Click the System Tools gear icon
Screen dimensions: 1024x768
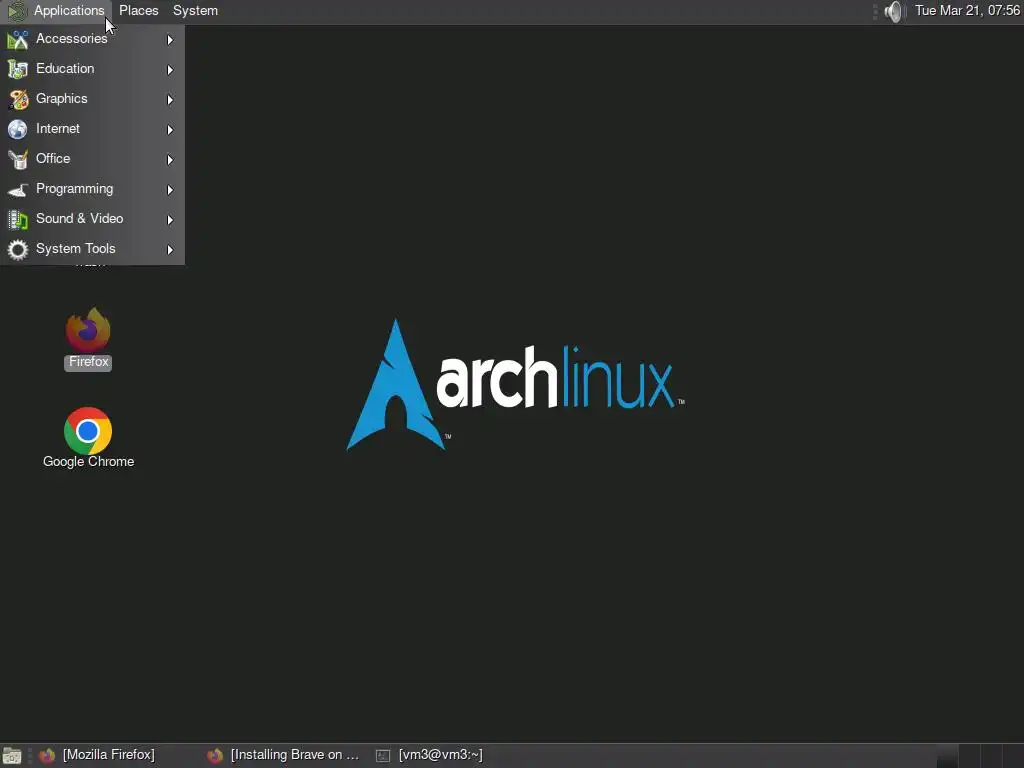click(x=18, y=249)
